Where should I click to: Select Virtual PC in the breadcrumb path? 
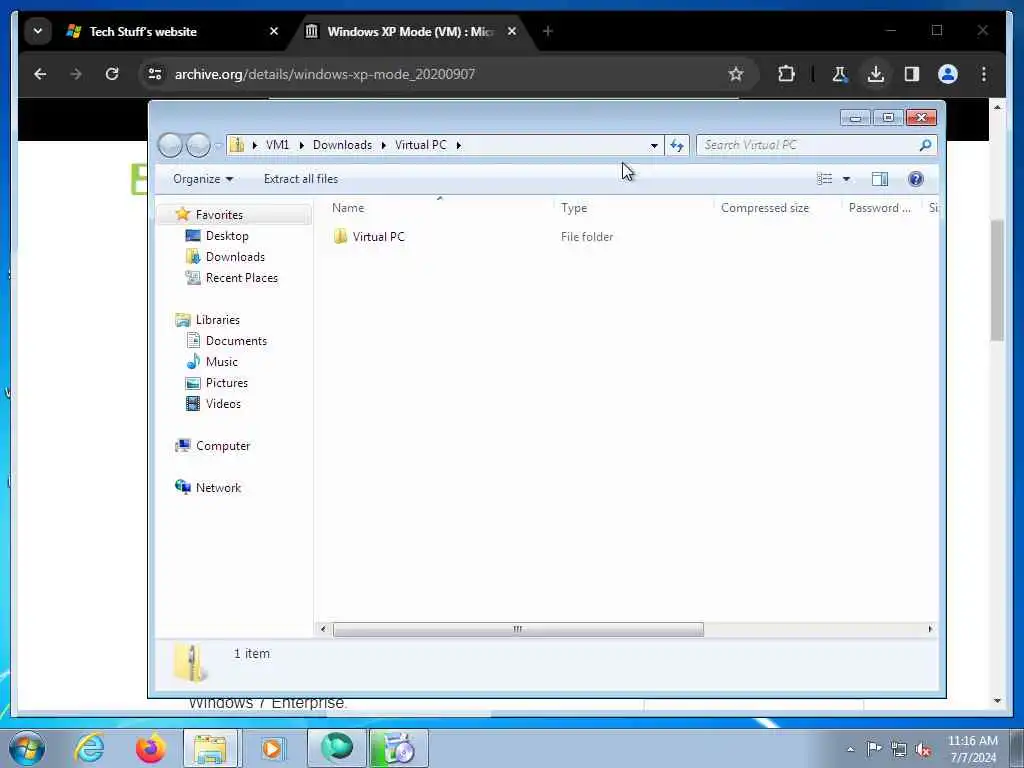coord(421,145)
